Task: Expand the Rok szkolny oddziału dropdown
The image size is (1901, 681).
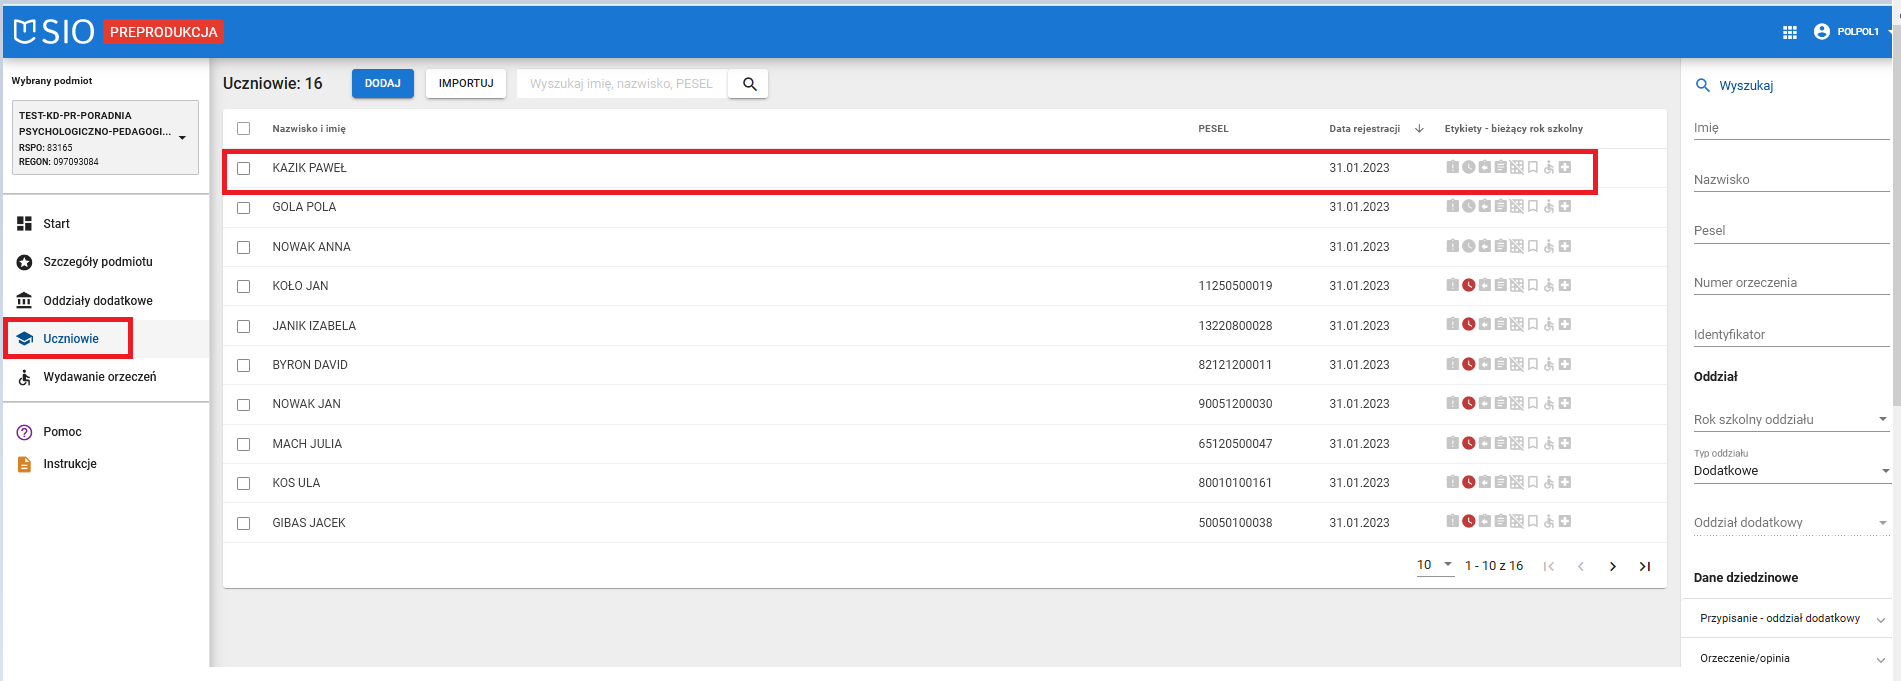Action: [x=1790, y=420]
